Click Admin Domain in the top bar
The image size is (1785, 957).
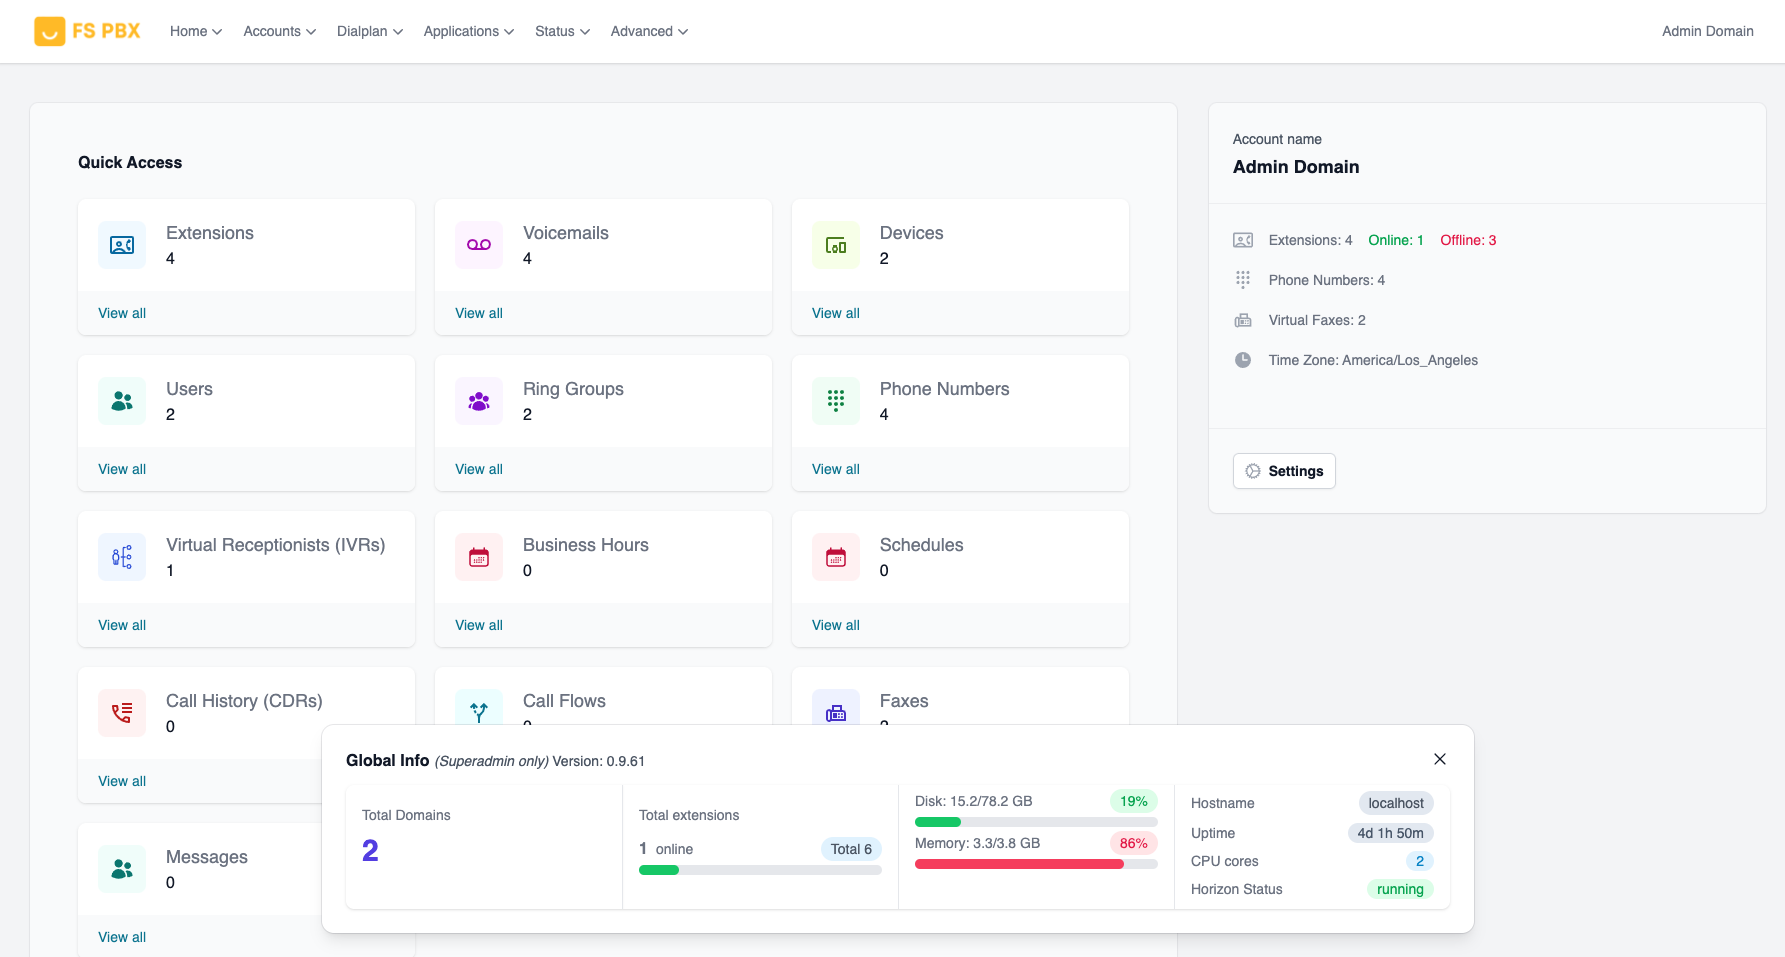click(x=1707, y=31)
